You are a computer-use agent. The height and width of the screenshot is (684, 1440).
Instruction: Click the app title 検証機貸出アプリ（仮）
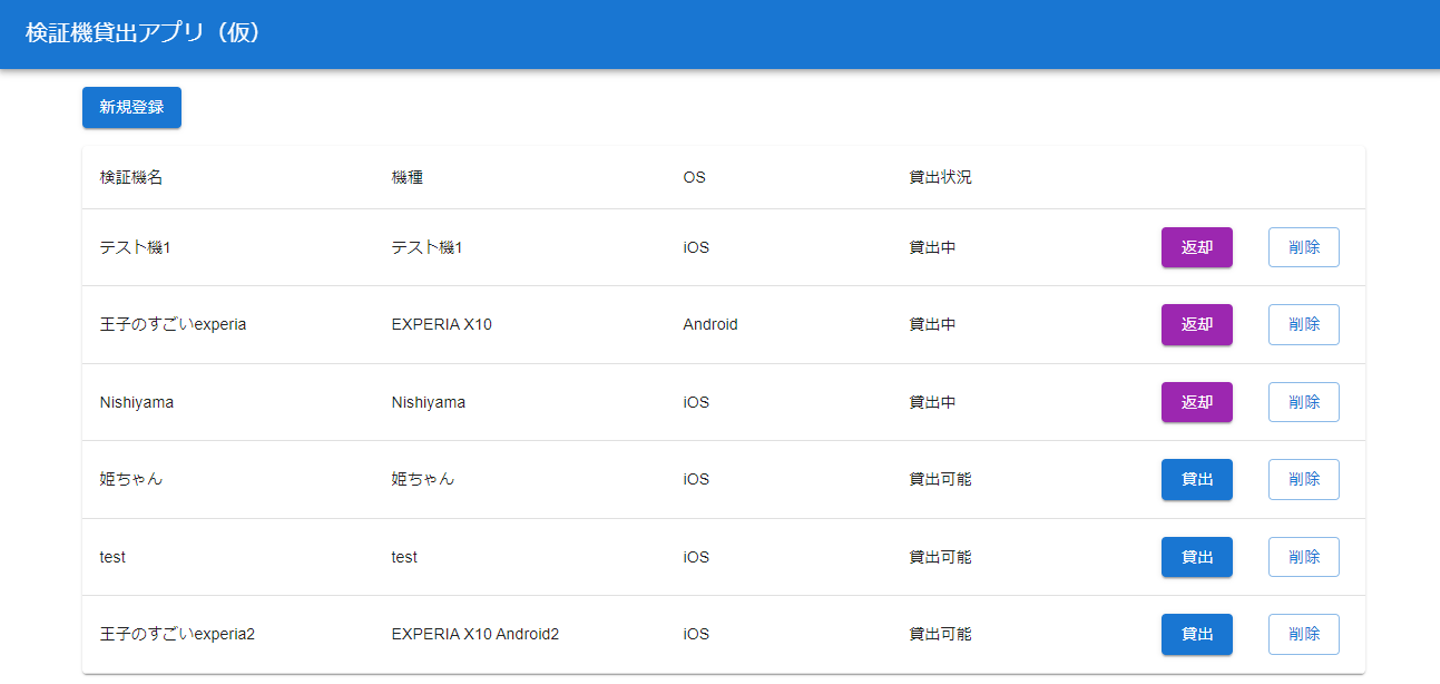click(x=144, y=33)
